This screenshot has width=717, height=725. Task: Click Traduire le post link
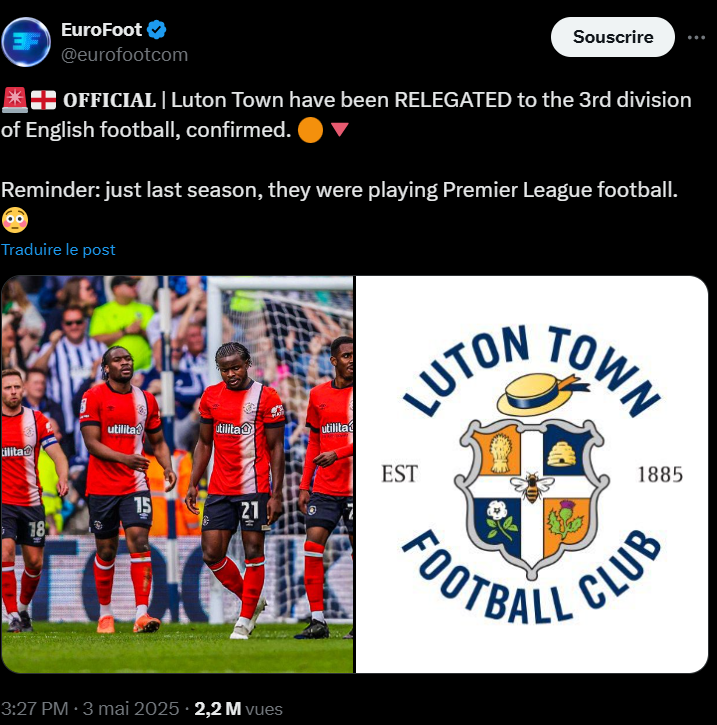(58, 250)
